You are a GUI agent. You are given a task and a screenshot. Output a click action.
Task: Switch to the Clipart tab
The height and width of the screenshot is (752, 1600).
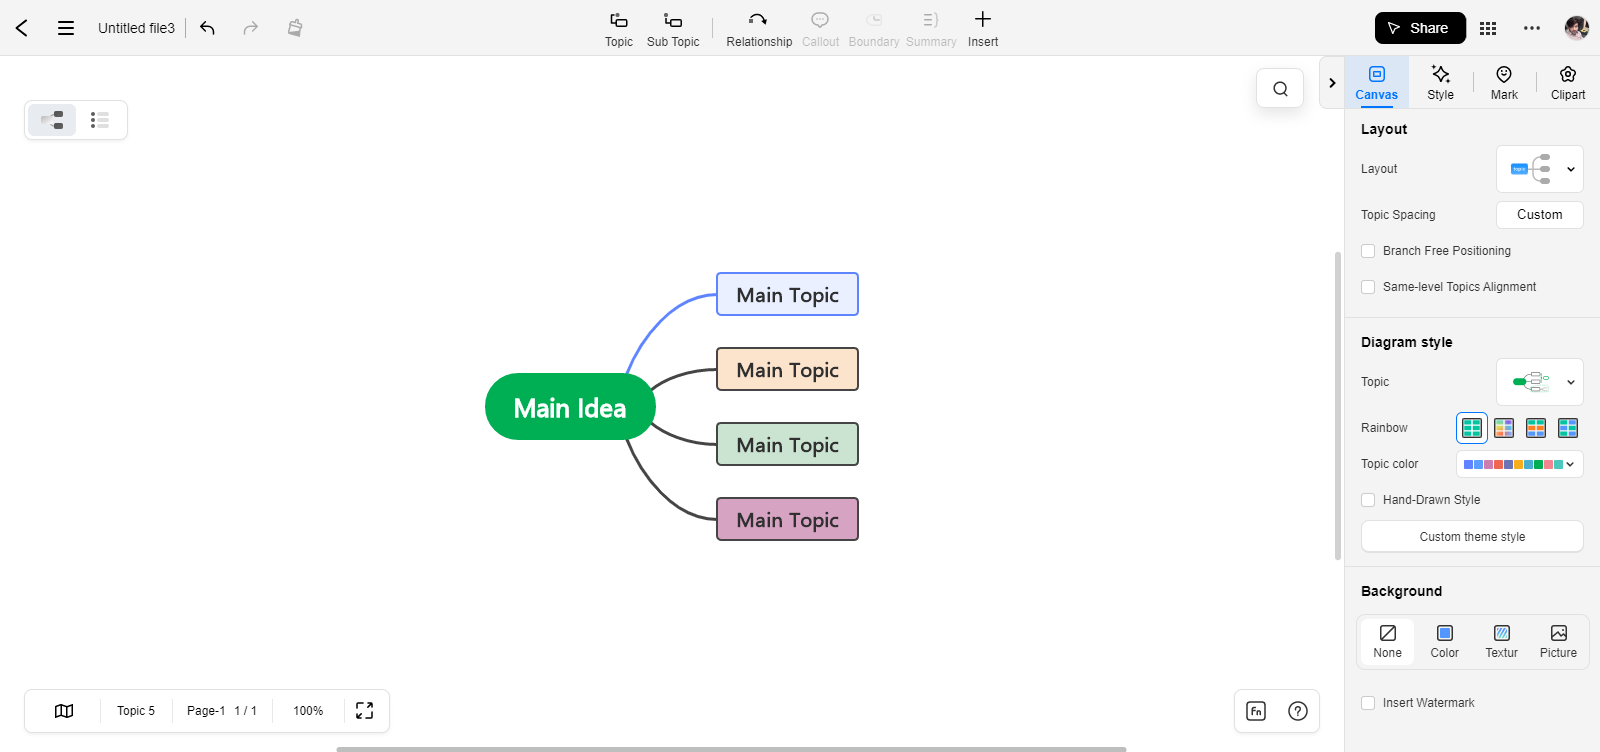[x=1568, y=82]
